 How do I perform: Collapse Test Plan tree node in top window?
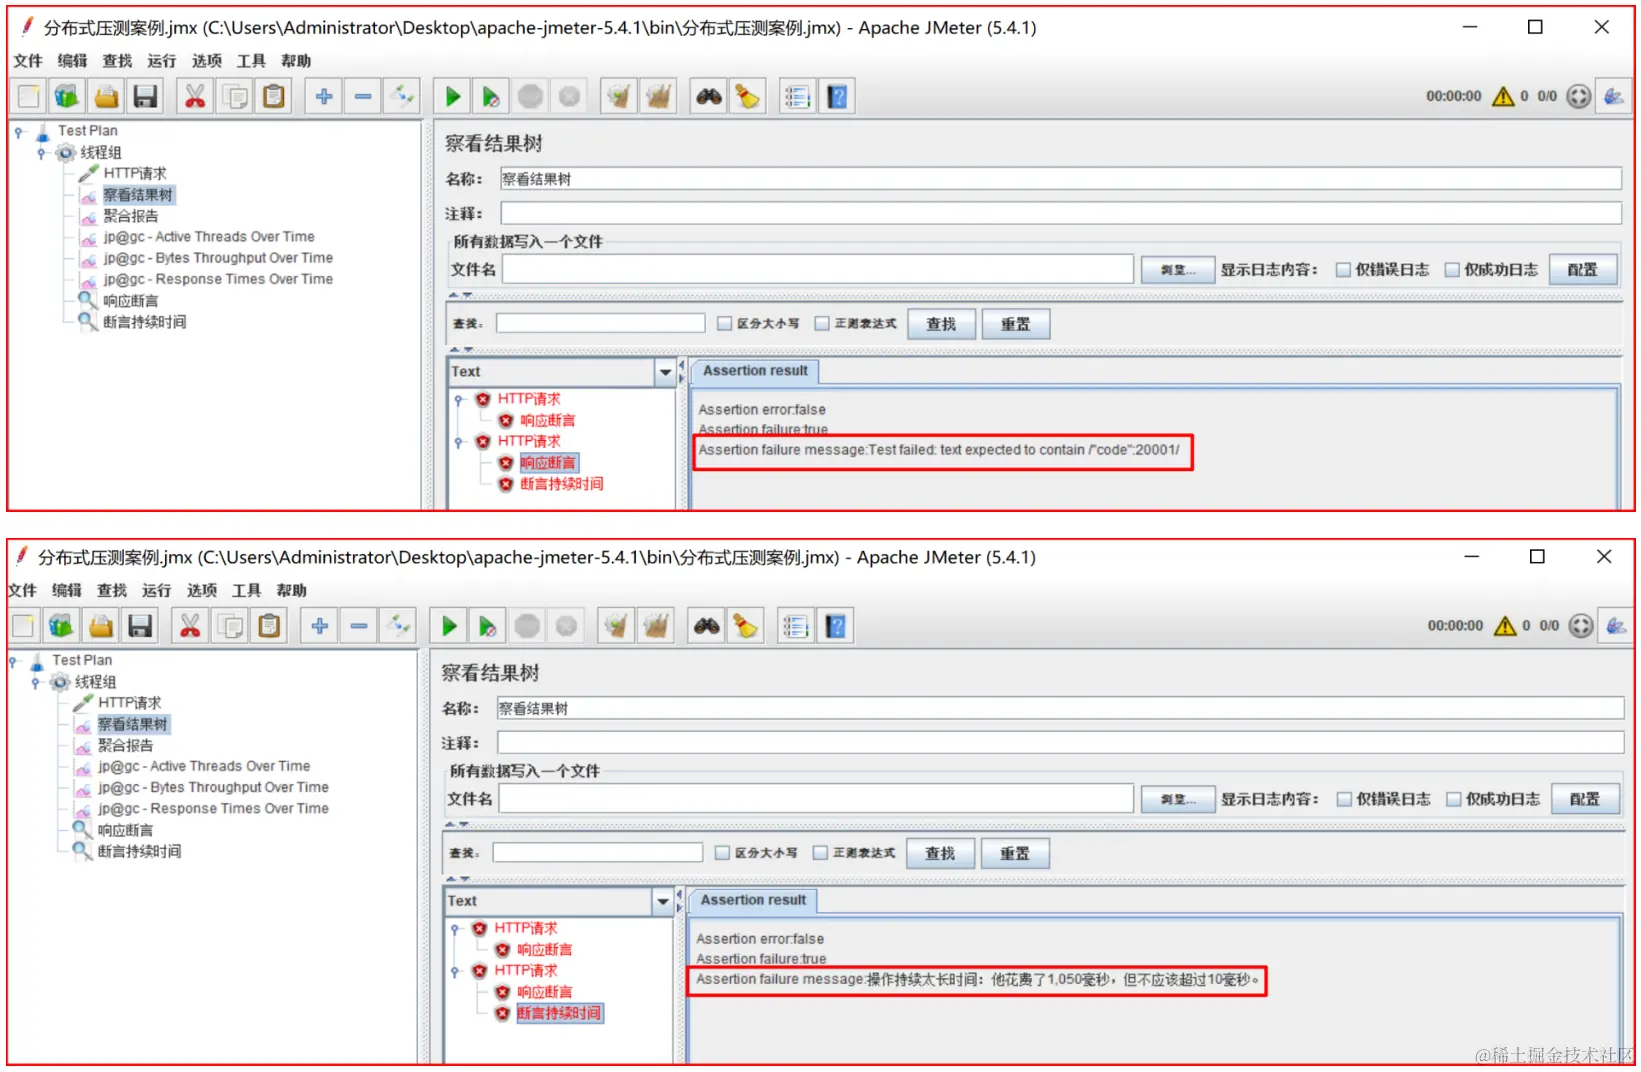18,131
